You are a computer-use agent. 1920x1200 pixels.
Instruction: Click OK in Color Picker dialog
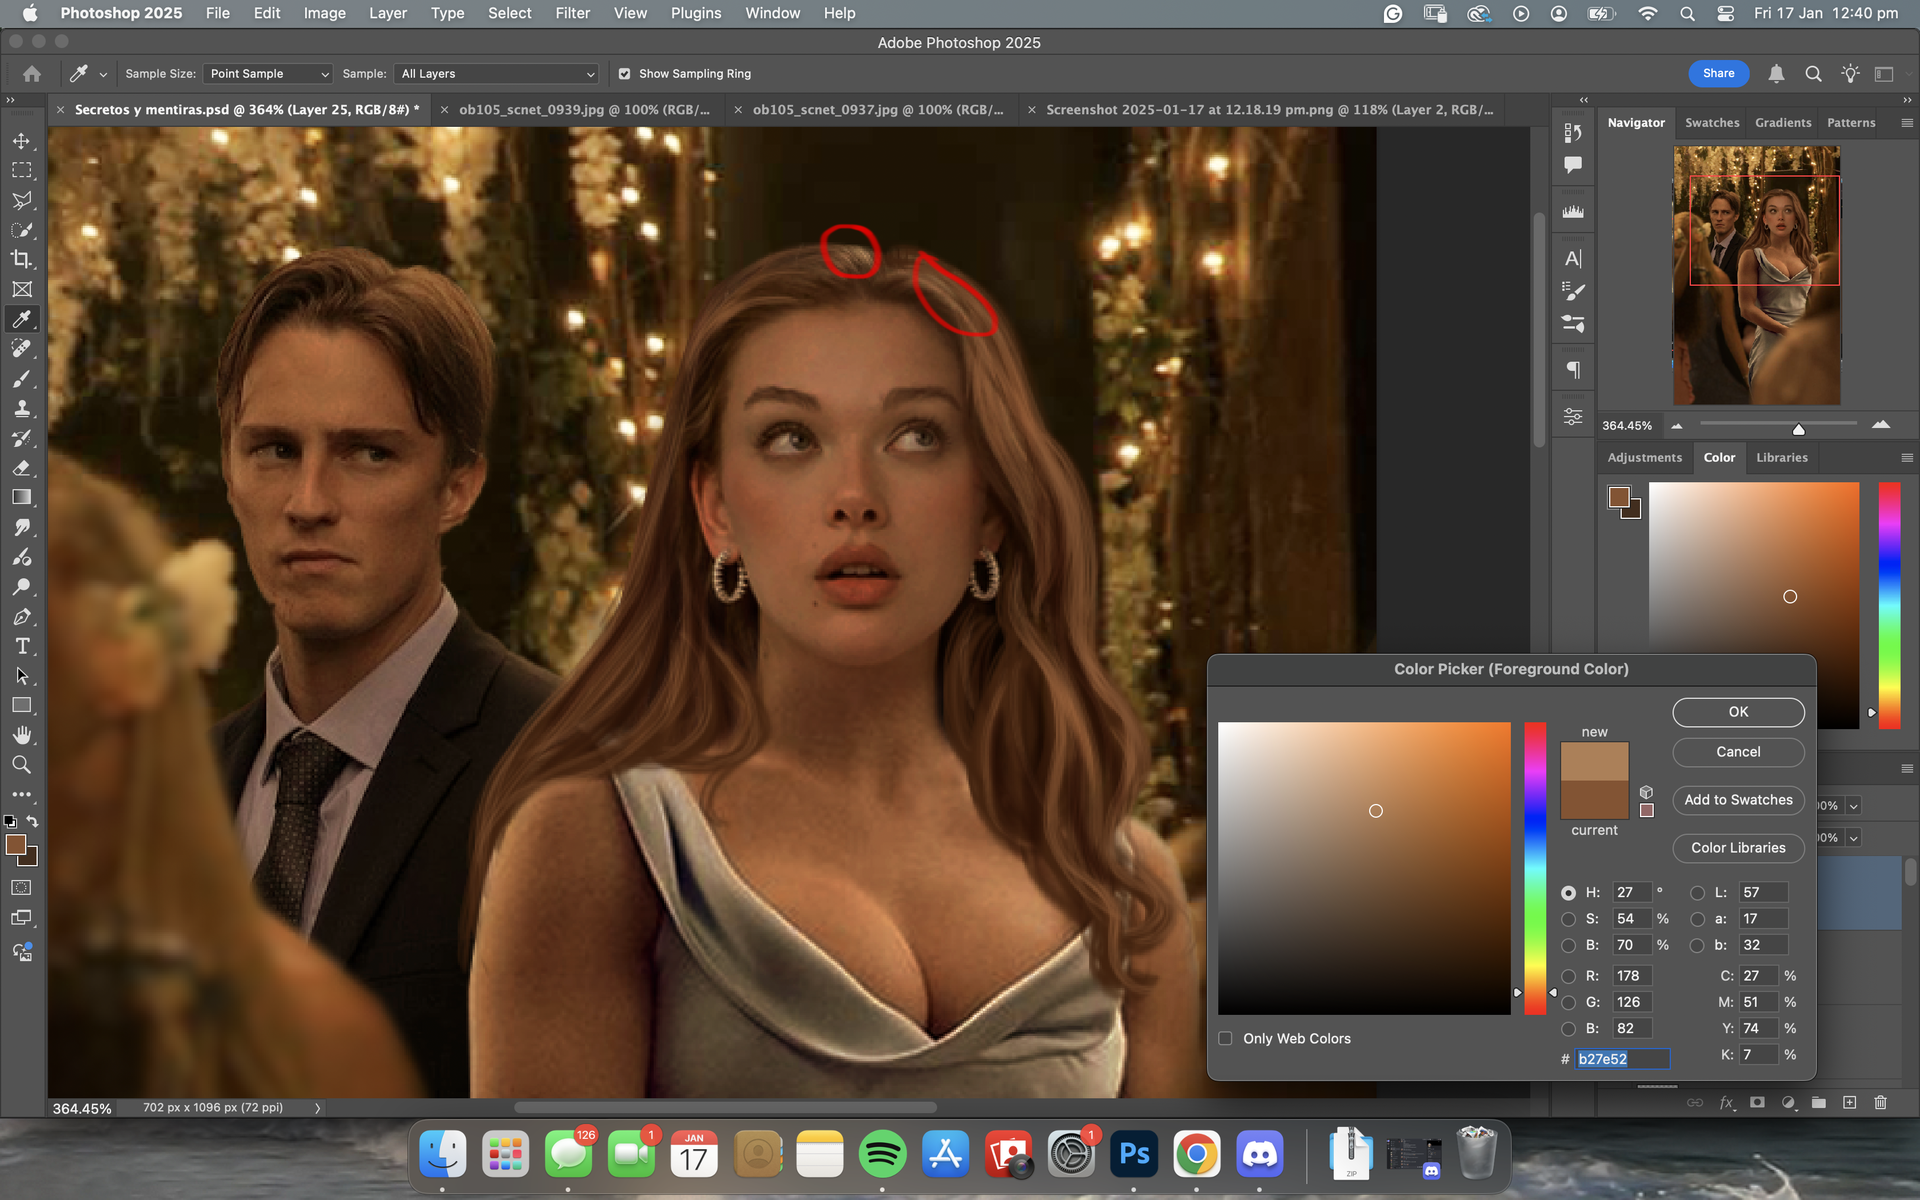click(x=1738, y=712)
